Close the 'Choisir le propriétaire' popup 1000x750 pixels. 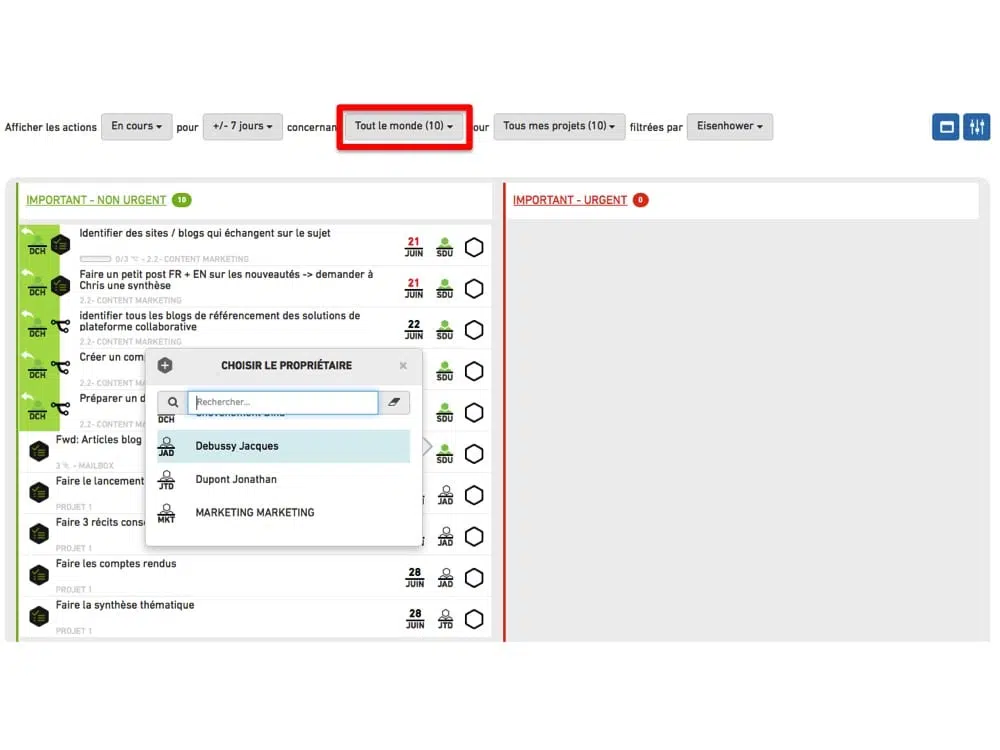(x=403, y=365)
